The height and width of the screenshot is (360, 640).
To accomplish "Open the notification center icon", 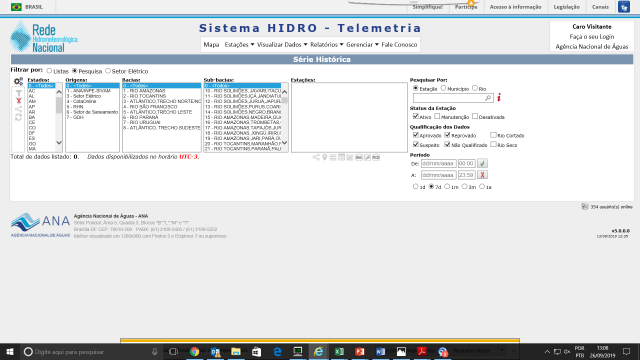I will [627, 351].
